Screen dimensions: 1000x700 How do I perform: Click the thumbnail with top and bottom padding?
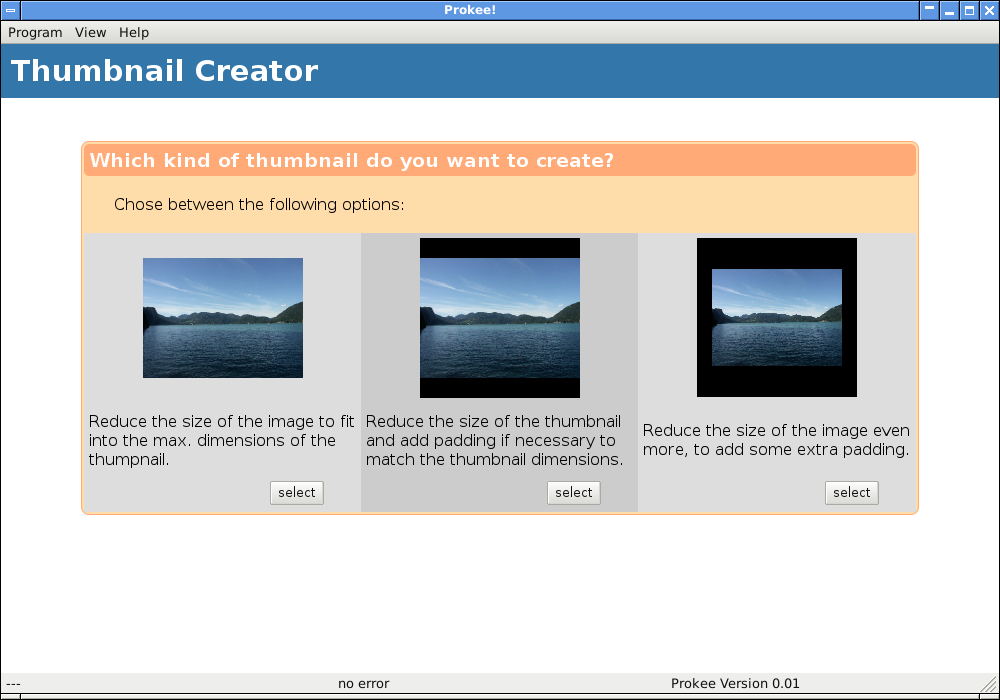click(500, 318)
